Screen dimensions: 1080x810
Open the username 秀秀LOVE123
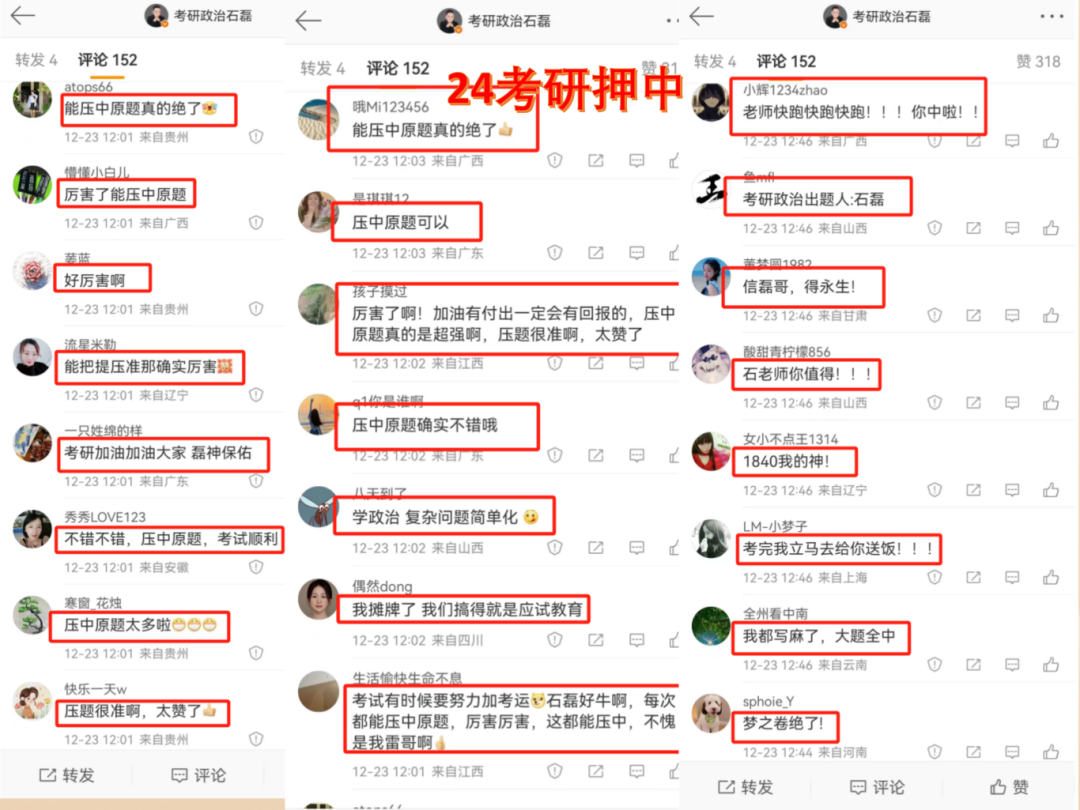tap(105, 517)
